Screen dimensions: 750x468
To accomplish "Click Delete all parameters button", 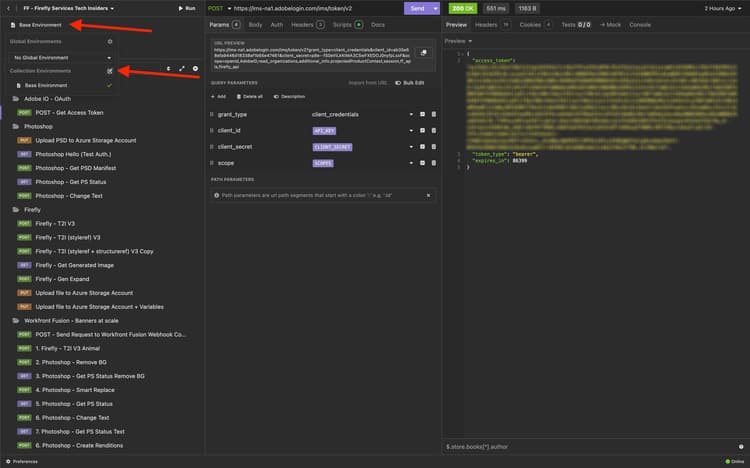I will (250, 97).
